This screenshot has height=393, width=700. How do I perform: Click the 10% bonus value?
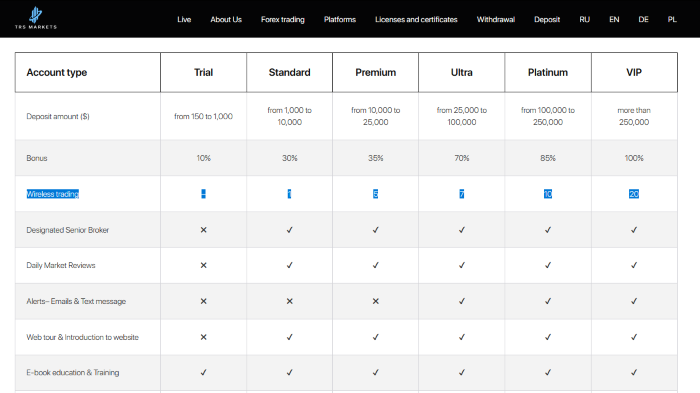(x=204, y=158)
